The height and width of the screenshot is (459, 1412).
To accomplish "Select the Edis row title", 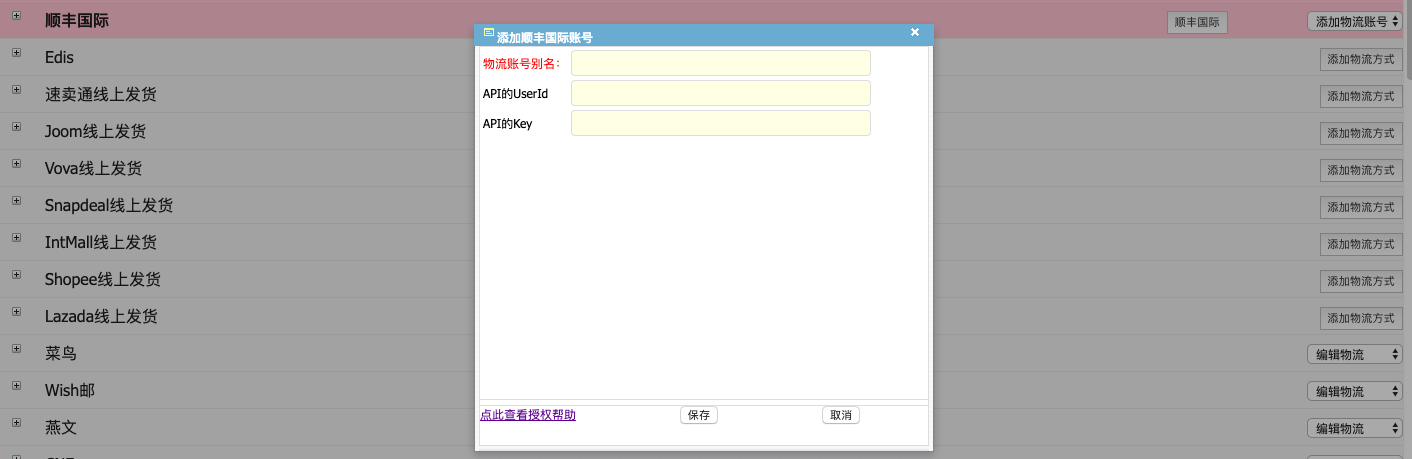I will [59, 57].
